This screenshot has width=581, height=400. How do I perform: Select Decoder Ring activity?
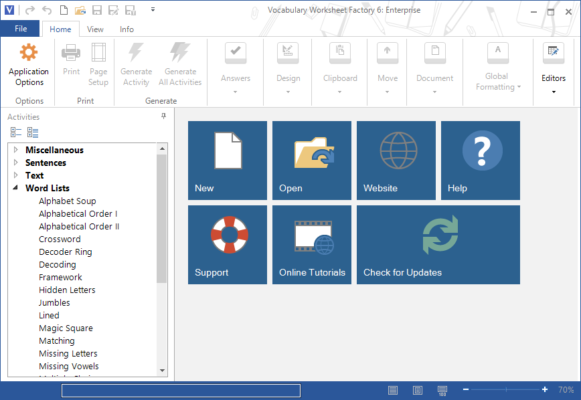coord(66,252)
